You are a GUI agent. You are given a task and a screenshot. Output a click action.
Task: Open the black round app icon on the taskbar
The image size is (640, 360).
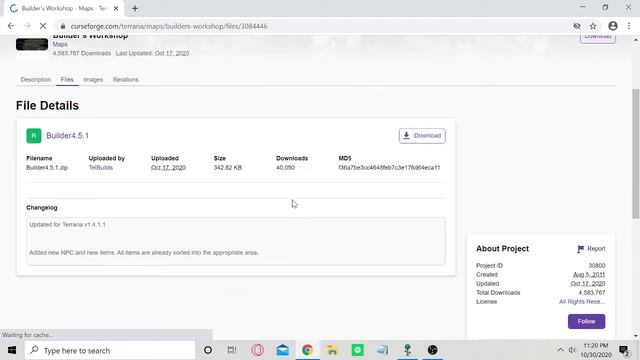click(433, 350)
